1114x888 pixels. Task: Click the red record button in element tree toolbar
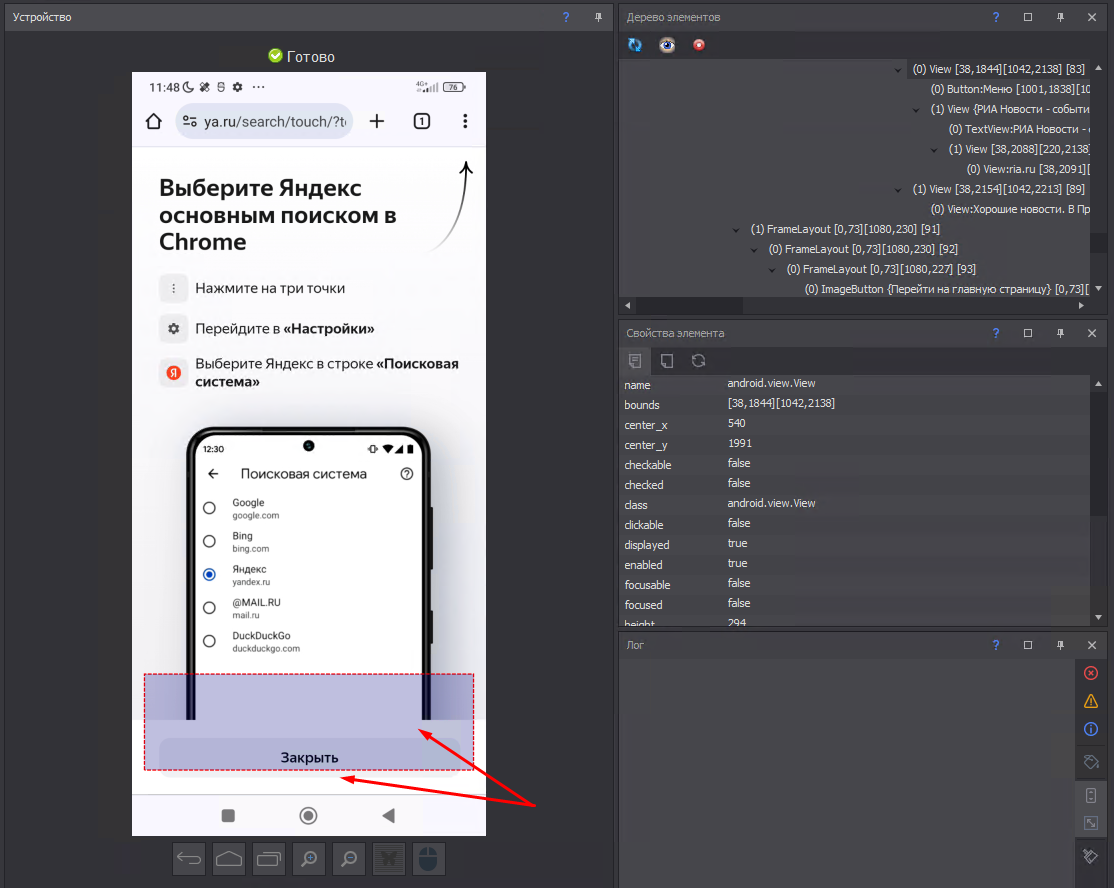click(699, 45)
